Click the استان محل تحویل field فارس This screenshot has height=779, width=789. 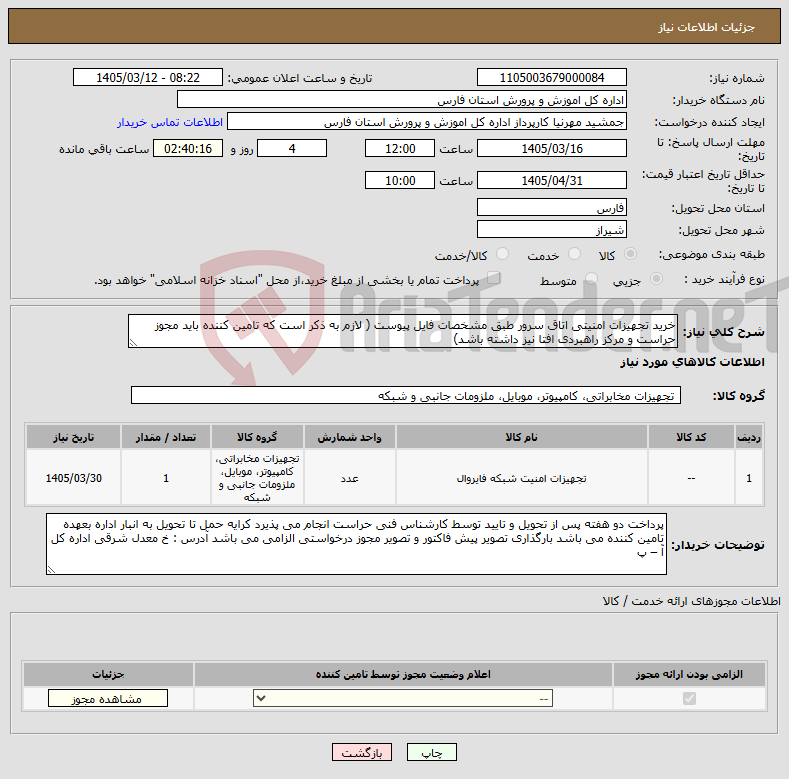551,207
